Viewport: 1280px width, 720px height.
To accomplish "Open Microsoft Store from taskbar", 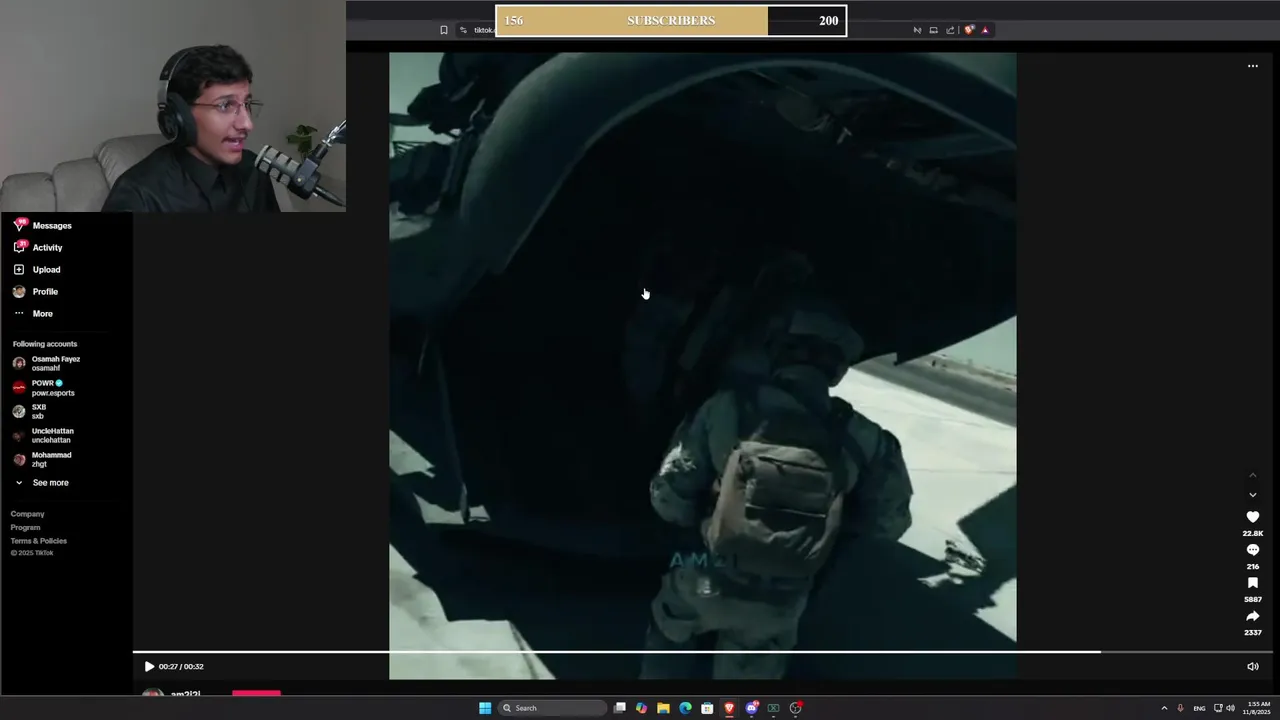I will tap(707, 708).
